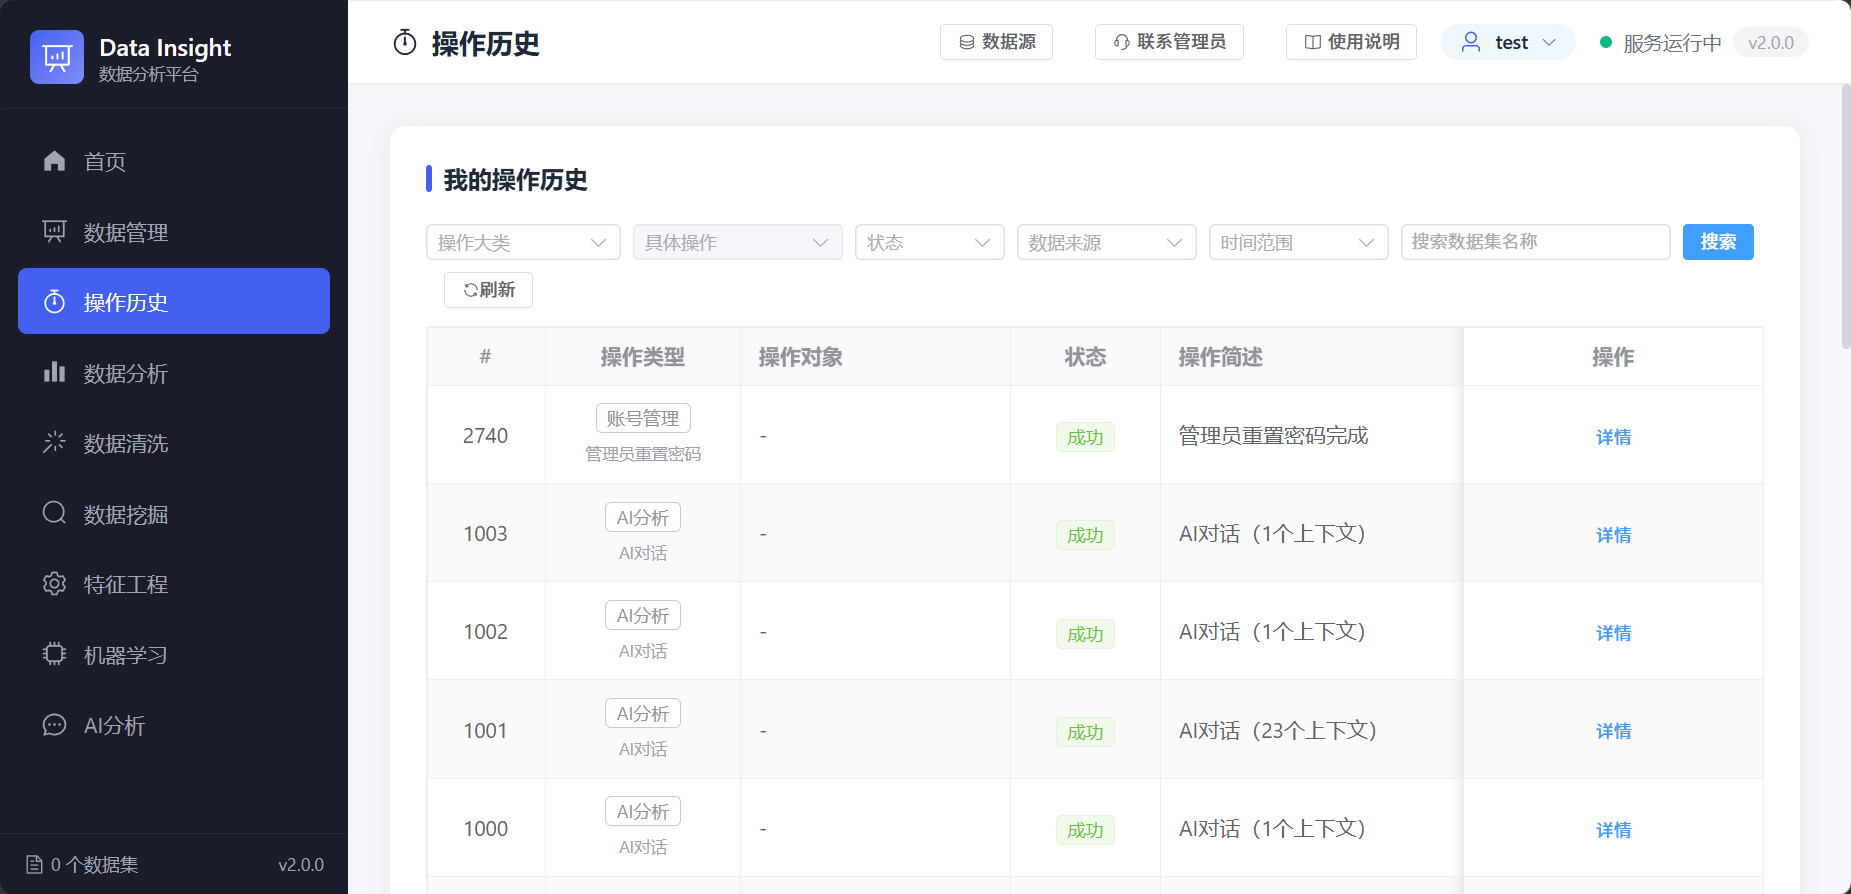Click the chat bubble icon beside AI分析
The image size is (1851, 894).
(x=55, y=725)
